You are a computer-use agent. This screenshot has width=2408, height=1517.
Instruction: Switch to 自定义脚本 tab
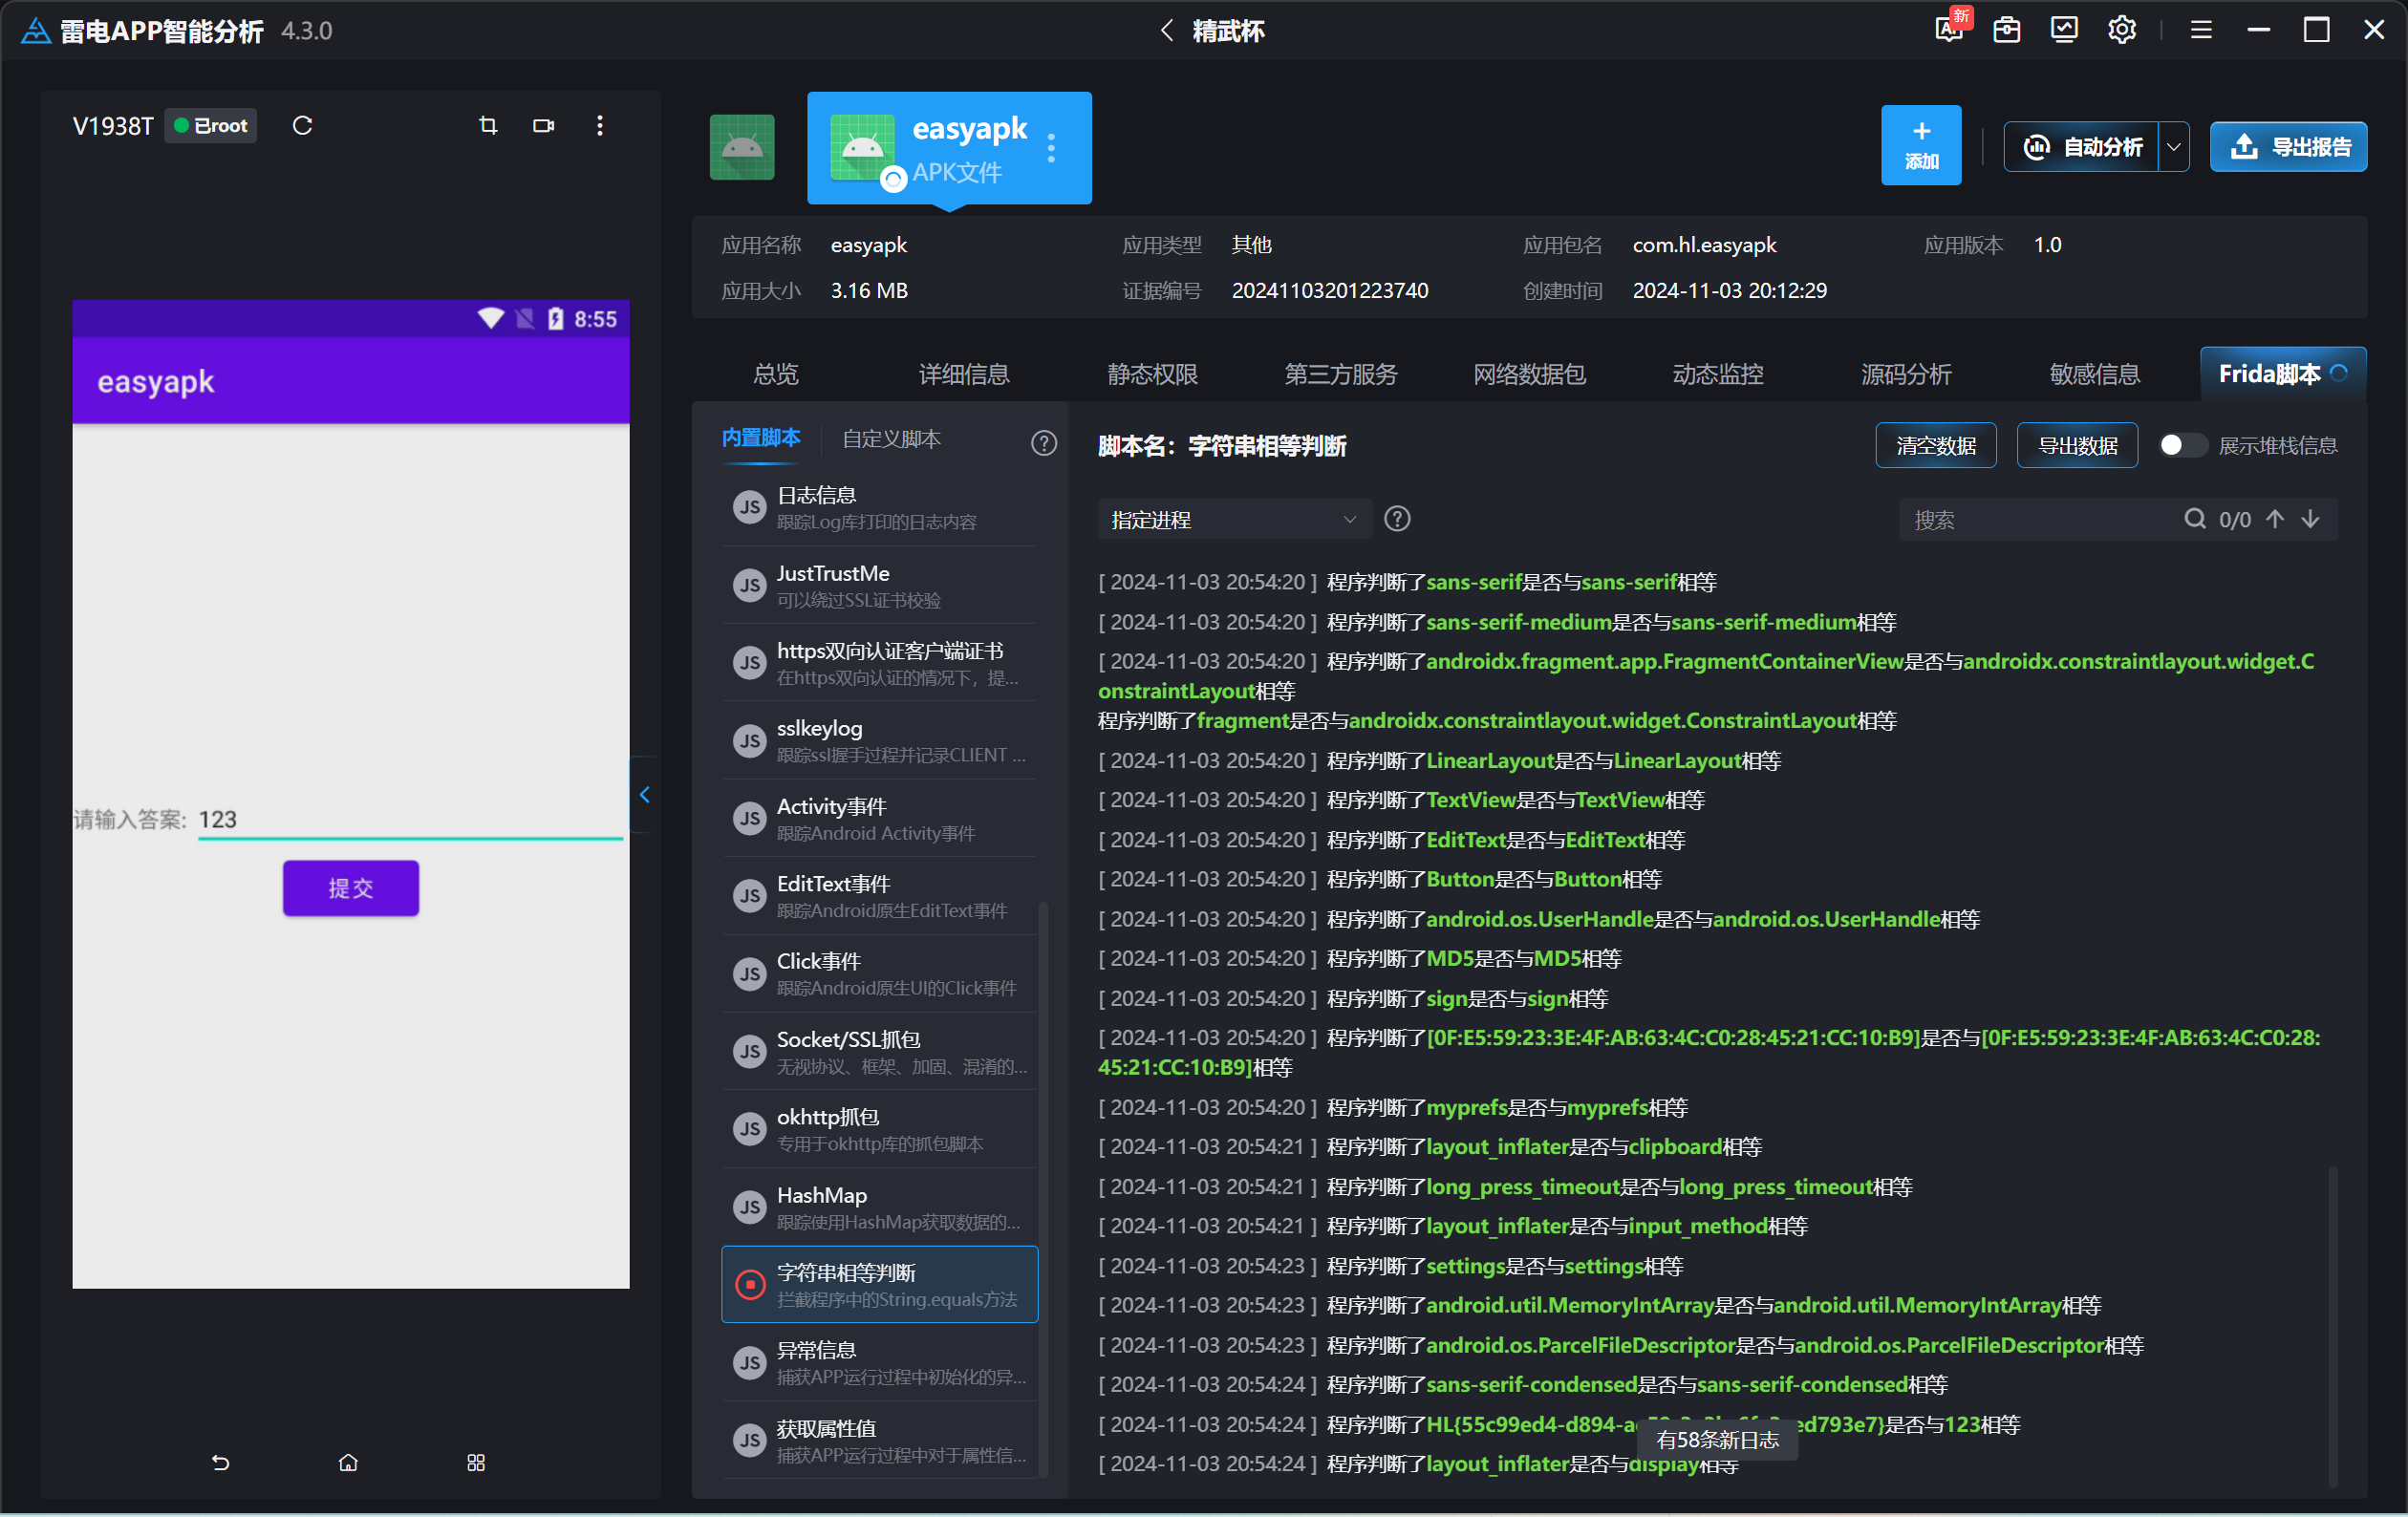(x=890, y=439)
